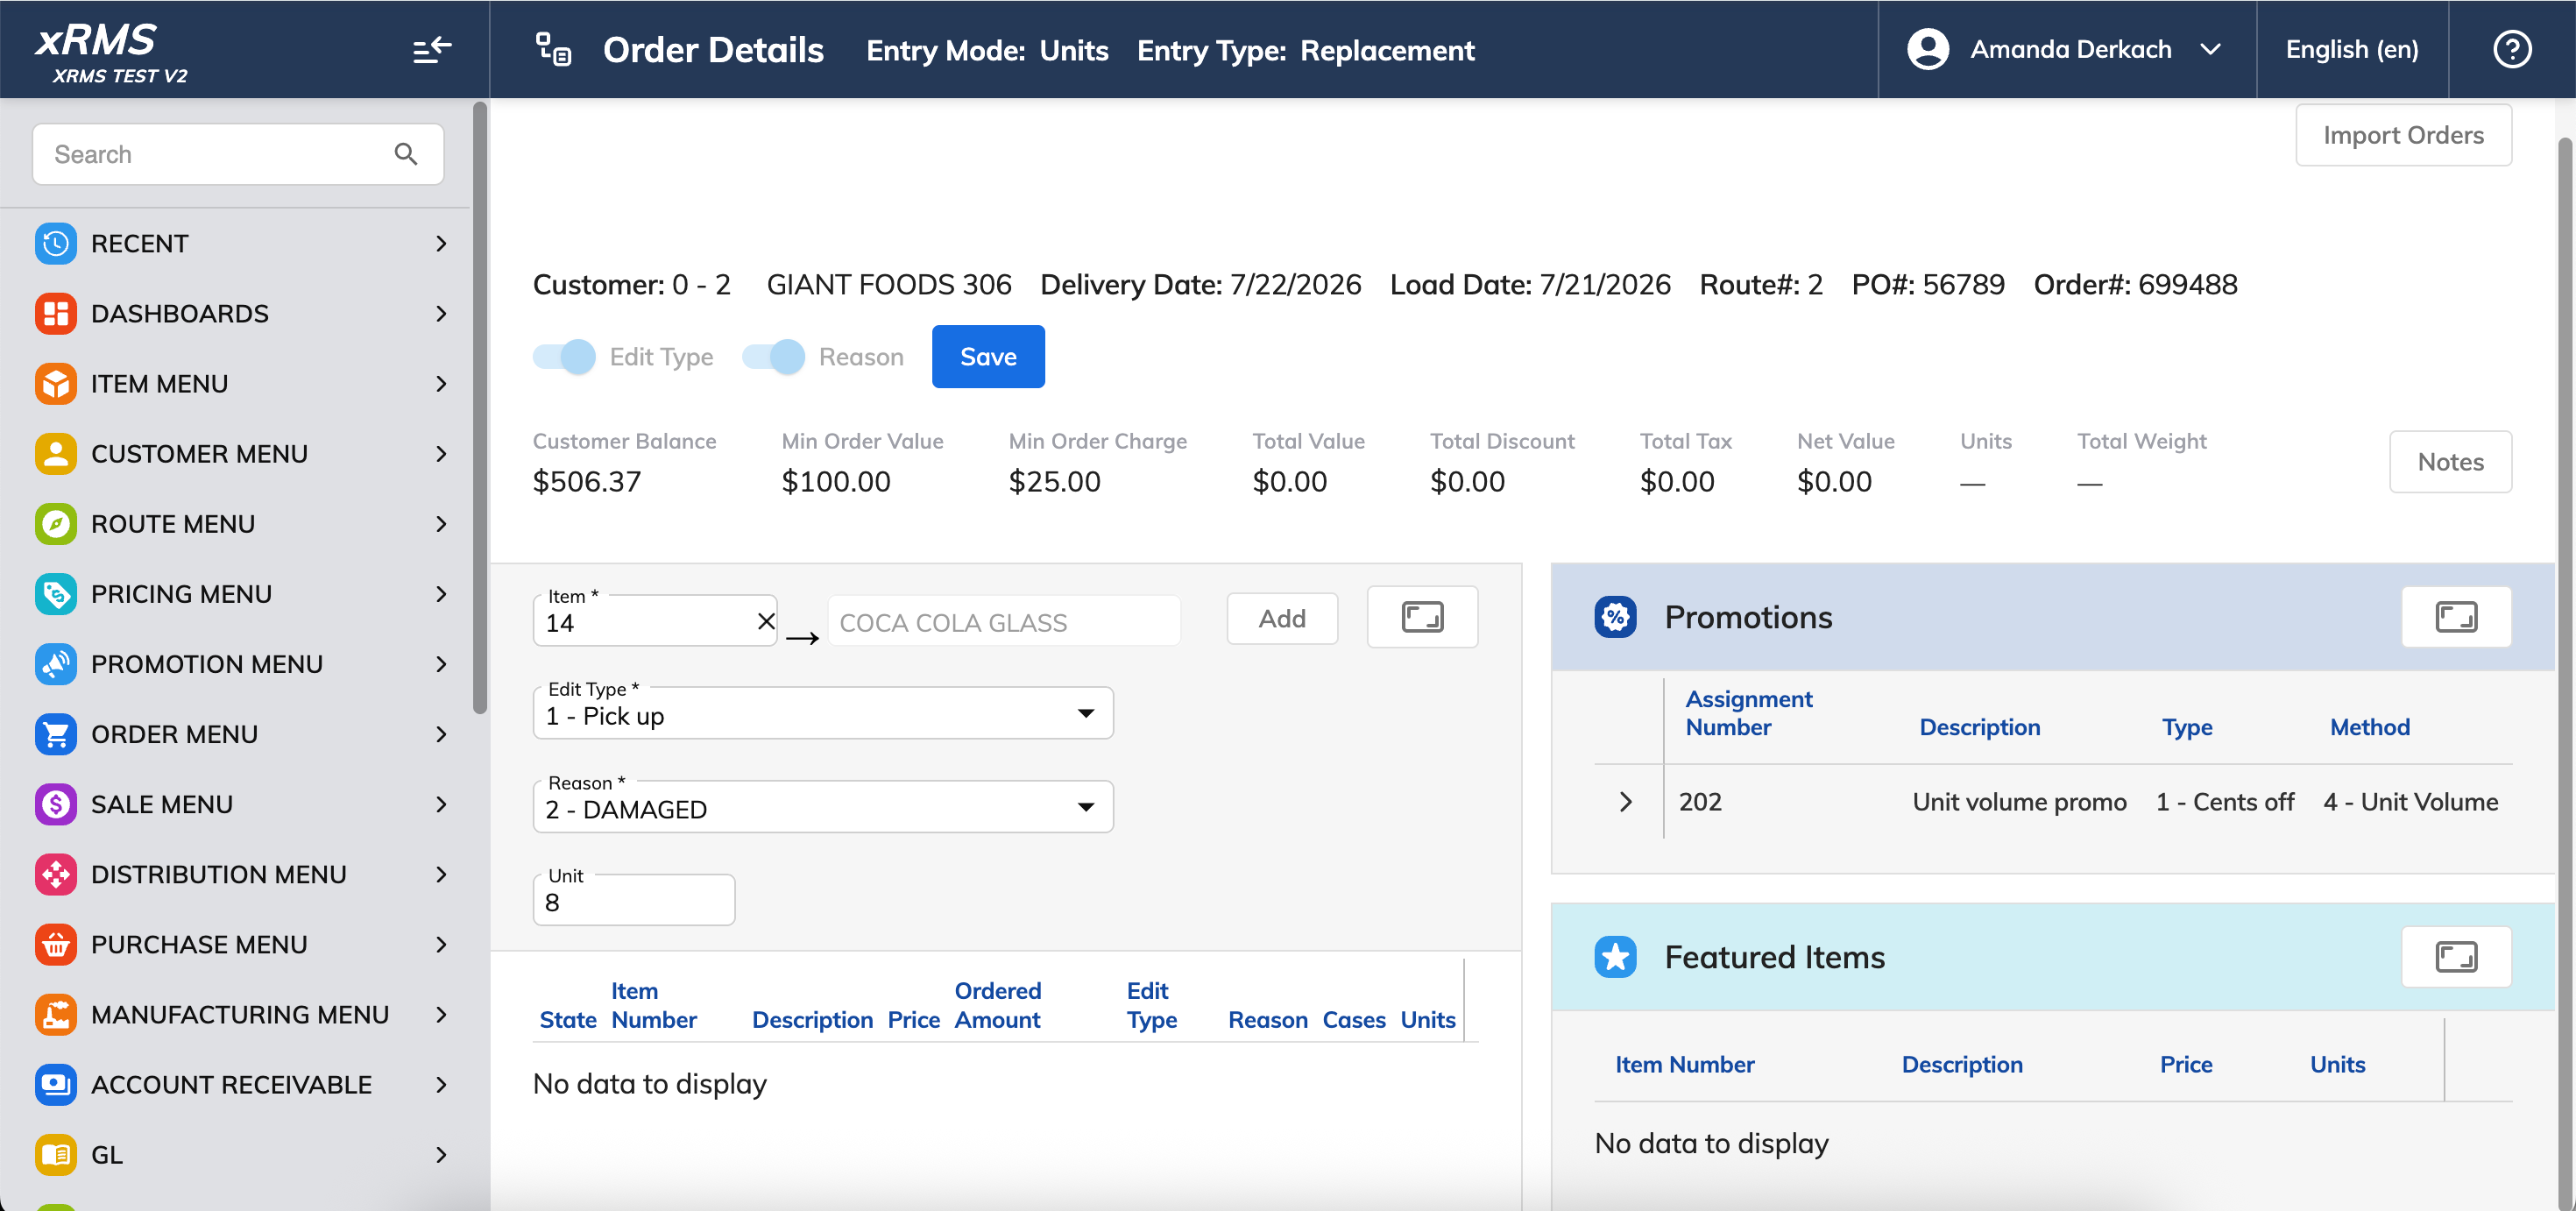Click the Promotions percent badge icon

pyautogui.click(x=1615, y=616)
